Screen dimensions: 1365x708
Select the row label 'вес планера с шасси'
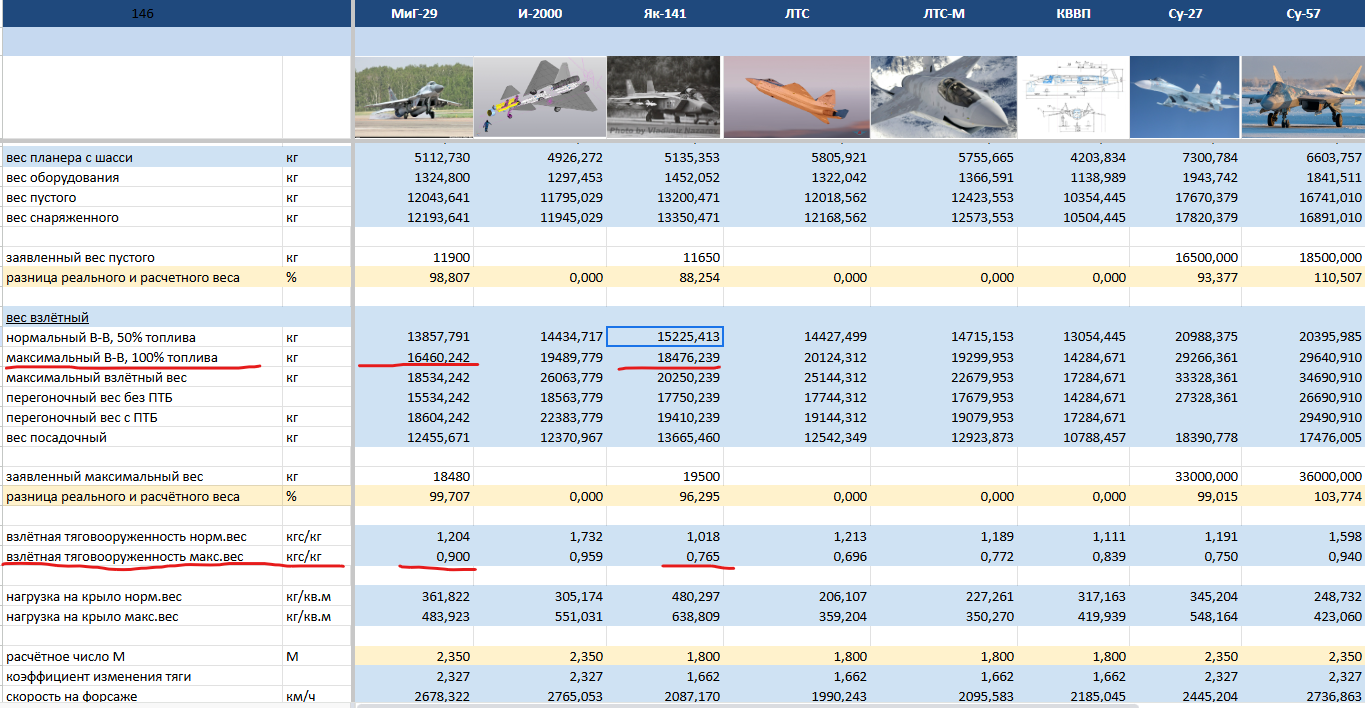pos(69,158)
